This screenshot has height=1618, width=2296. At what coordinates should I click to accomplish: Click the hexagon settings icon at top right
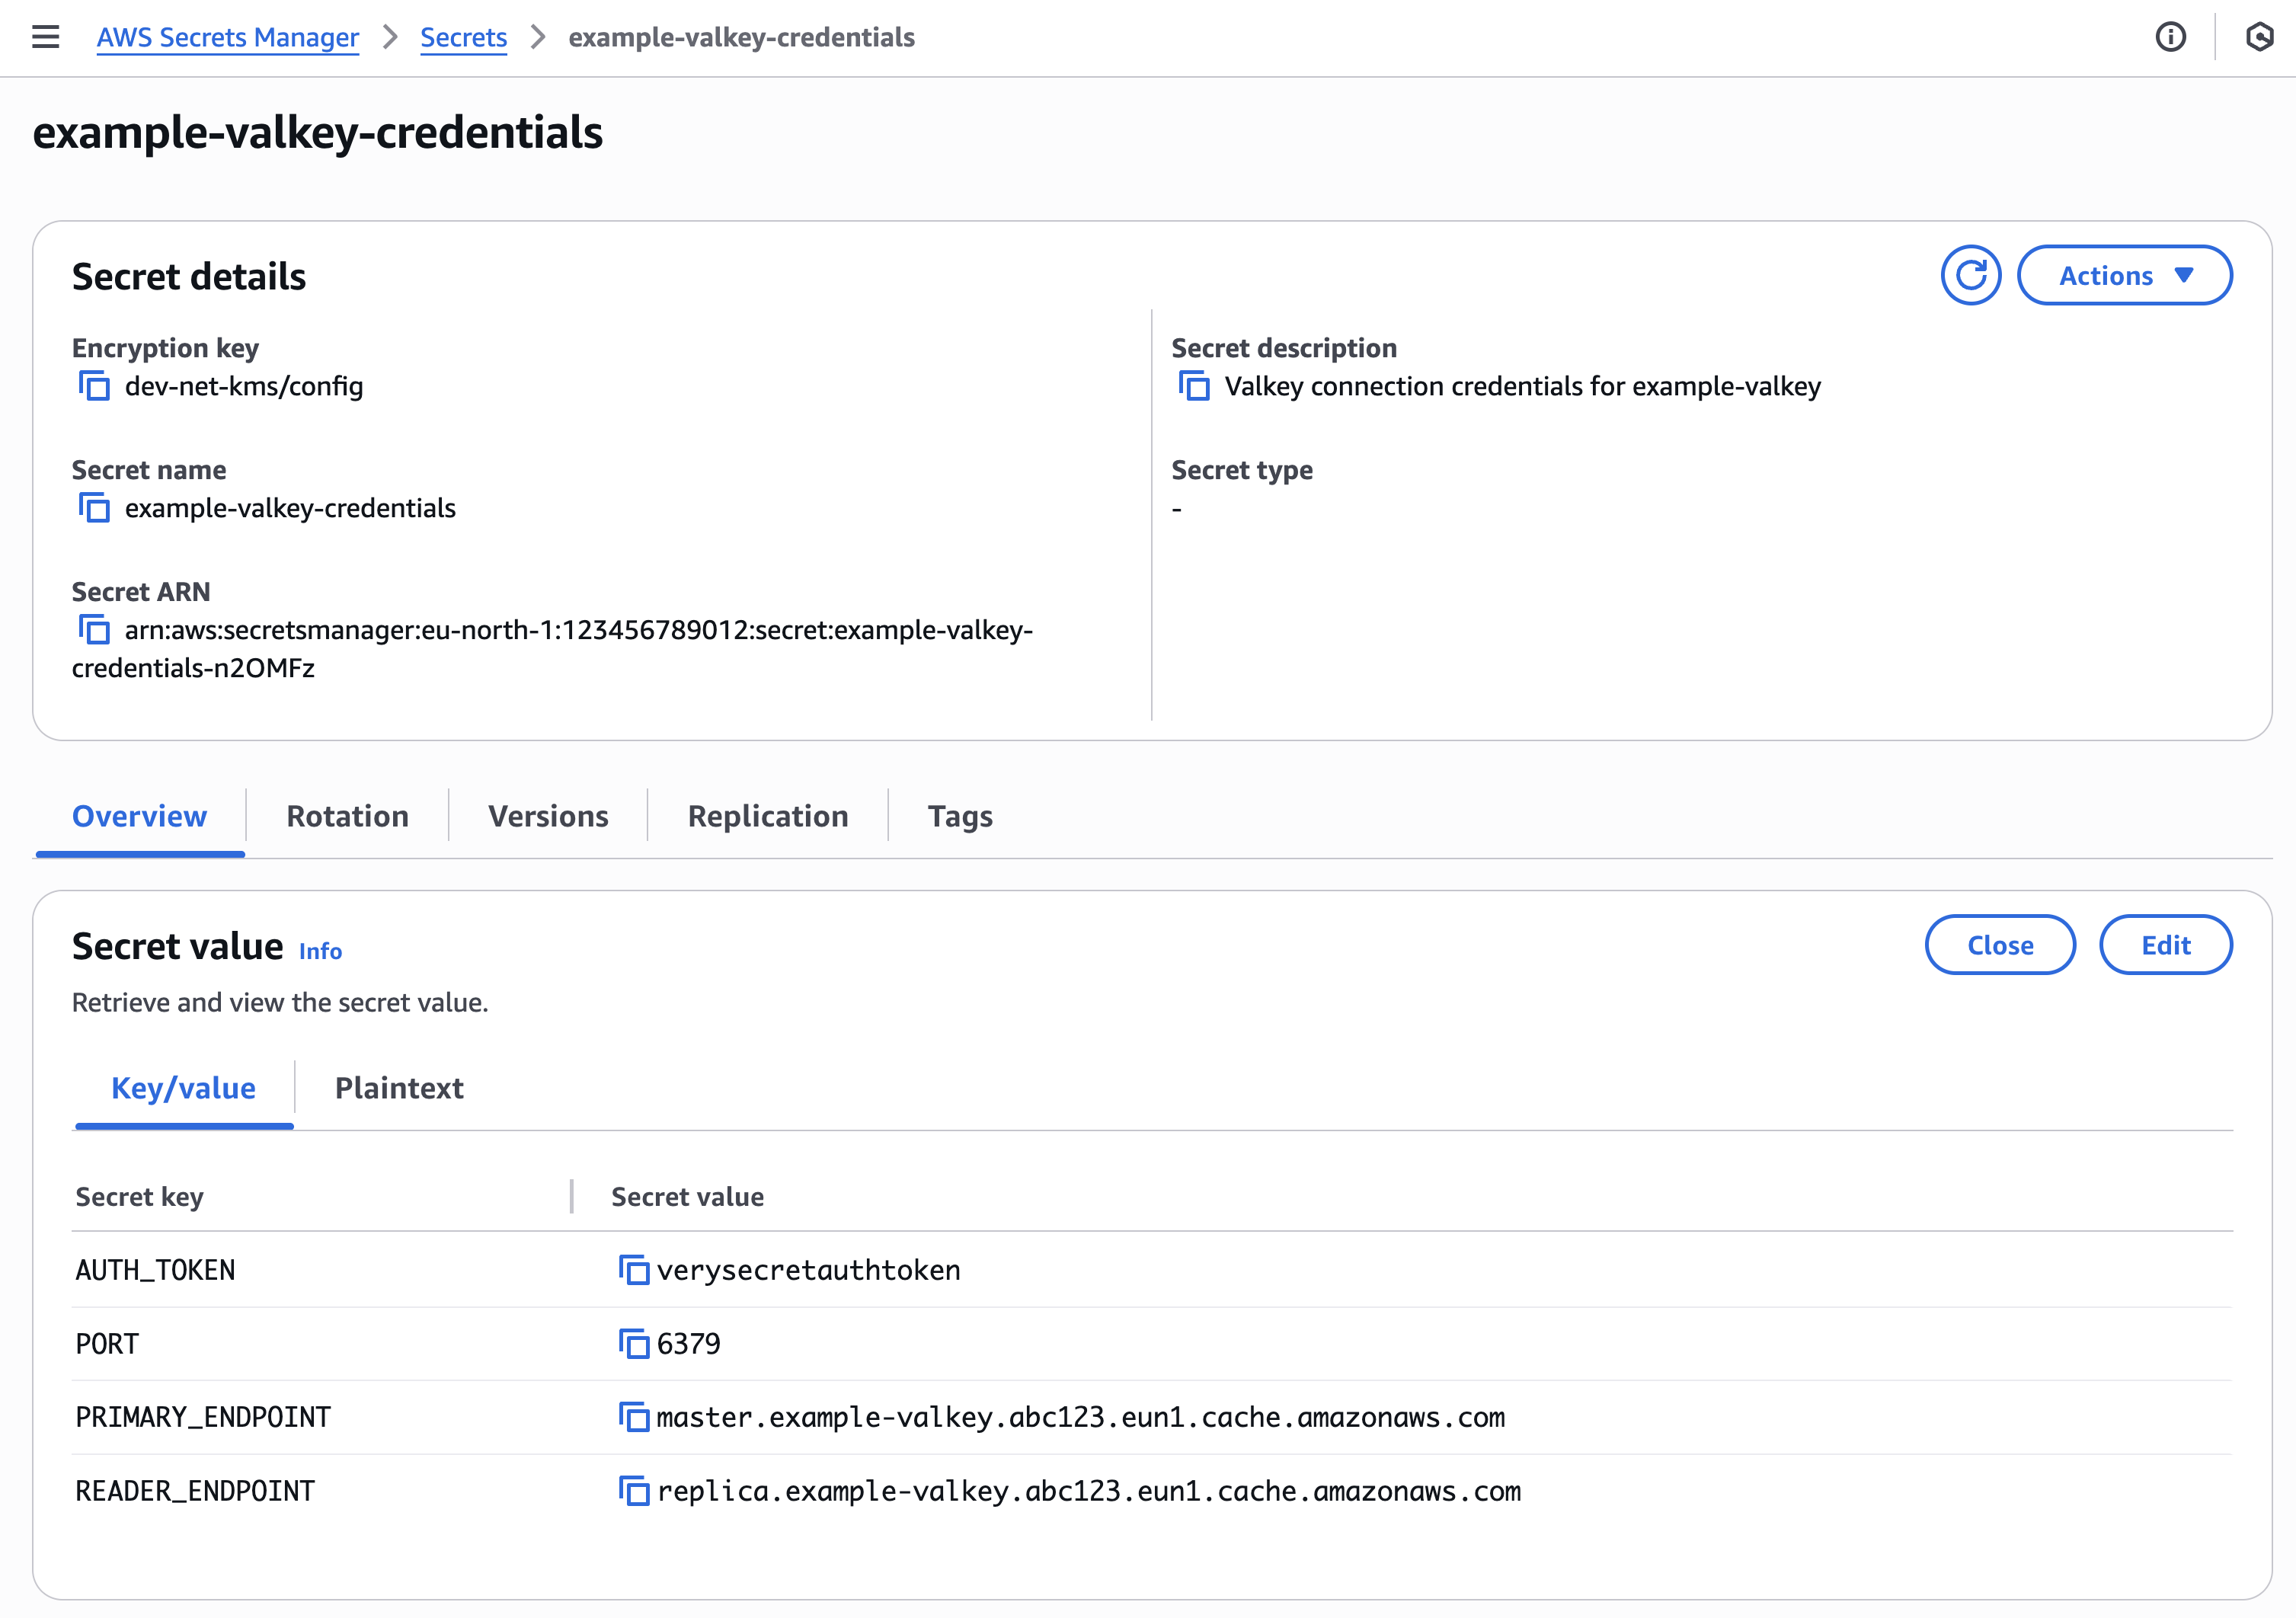pos(2259,37)
